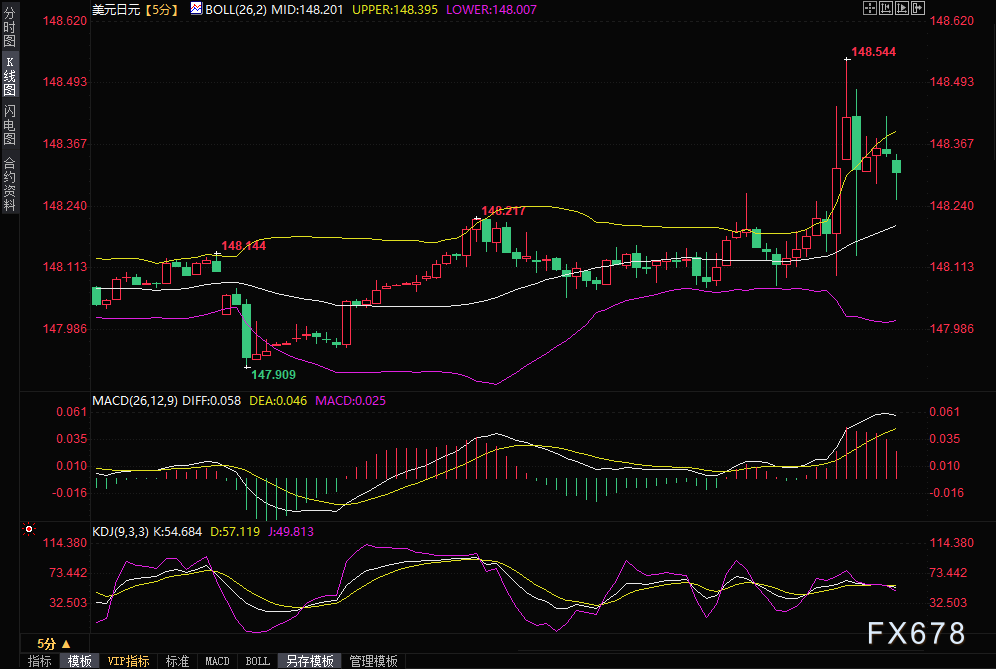Click the UPPER:148.395 value
Viewport: 996px width, 669px height.
click(x=394, y=10)
